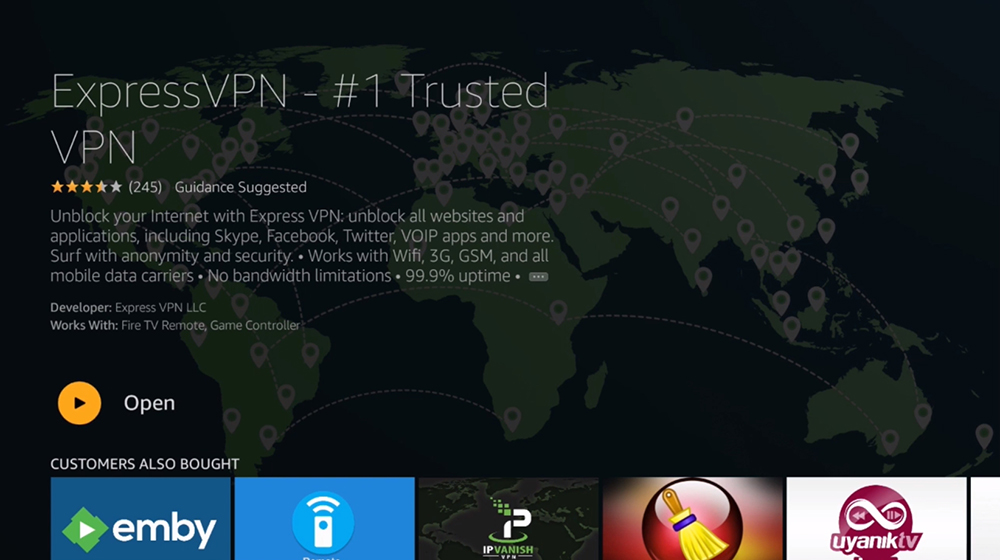Click the star rating icons
The image size is (1000, 560).
pos(86,187)
